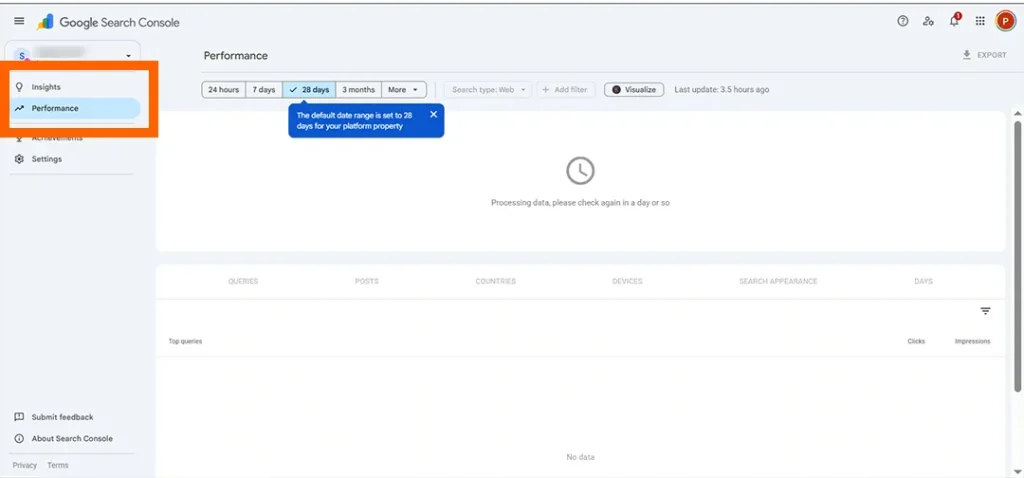Sort by the Impressions column header
This screenshot has height=478, width=1024.
[x=972, y=342]
